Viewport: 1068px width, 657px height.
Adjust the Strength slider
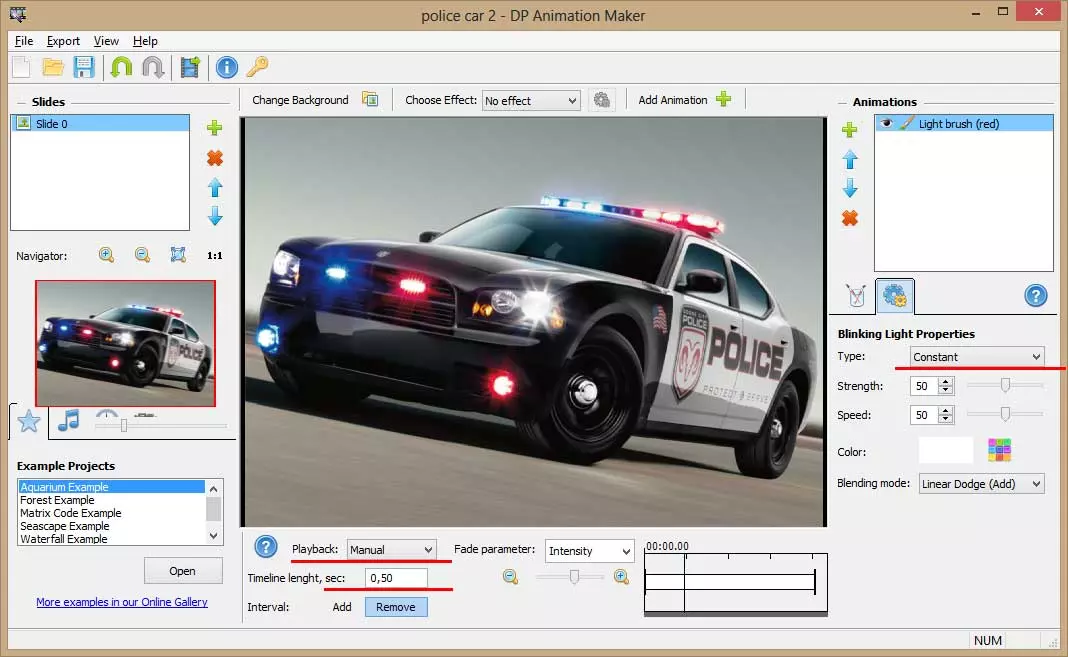pos(1005,385)
